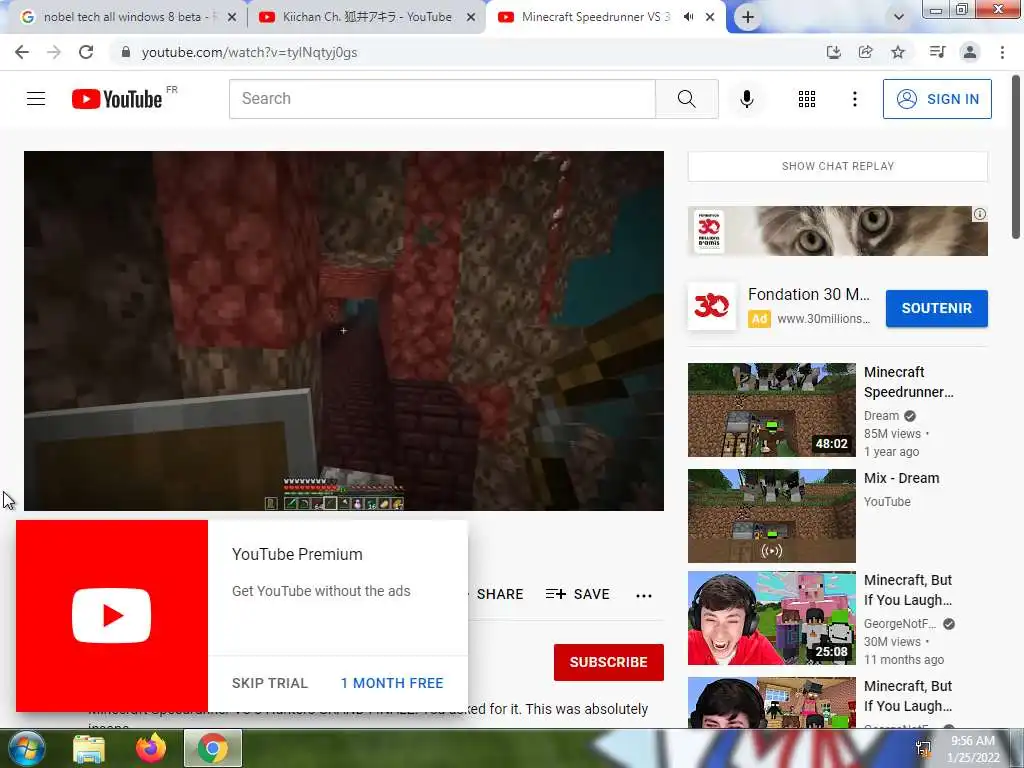Click the Minecraft video player
This screenshot has height=768, width=1024.
coord(344,330)
